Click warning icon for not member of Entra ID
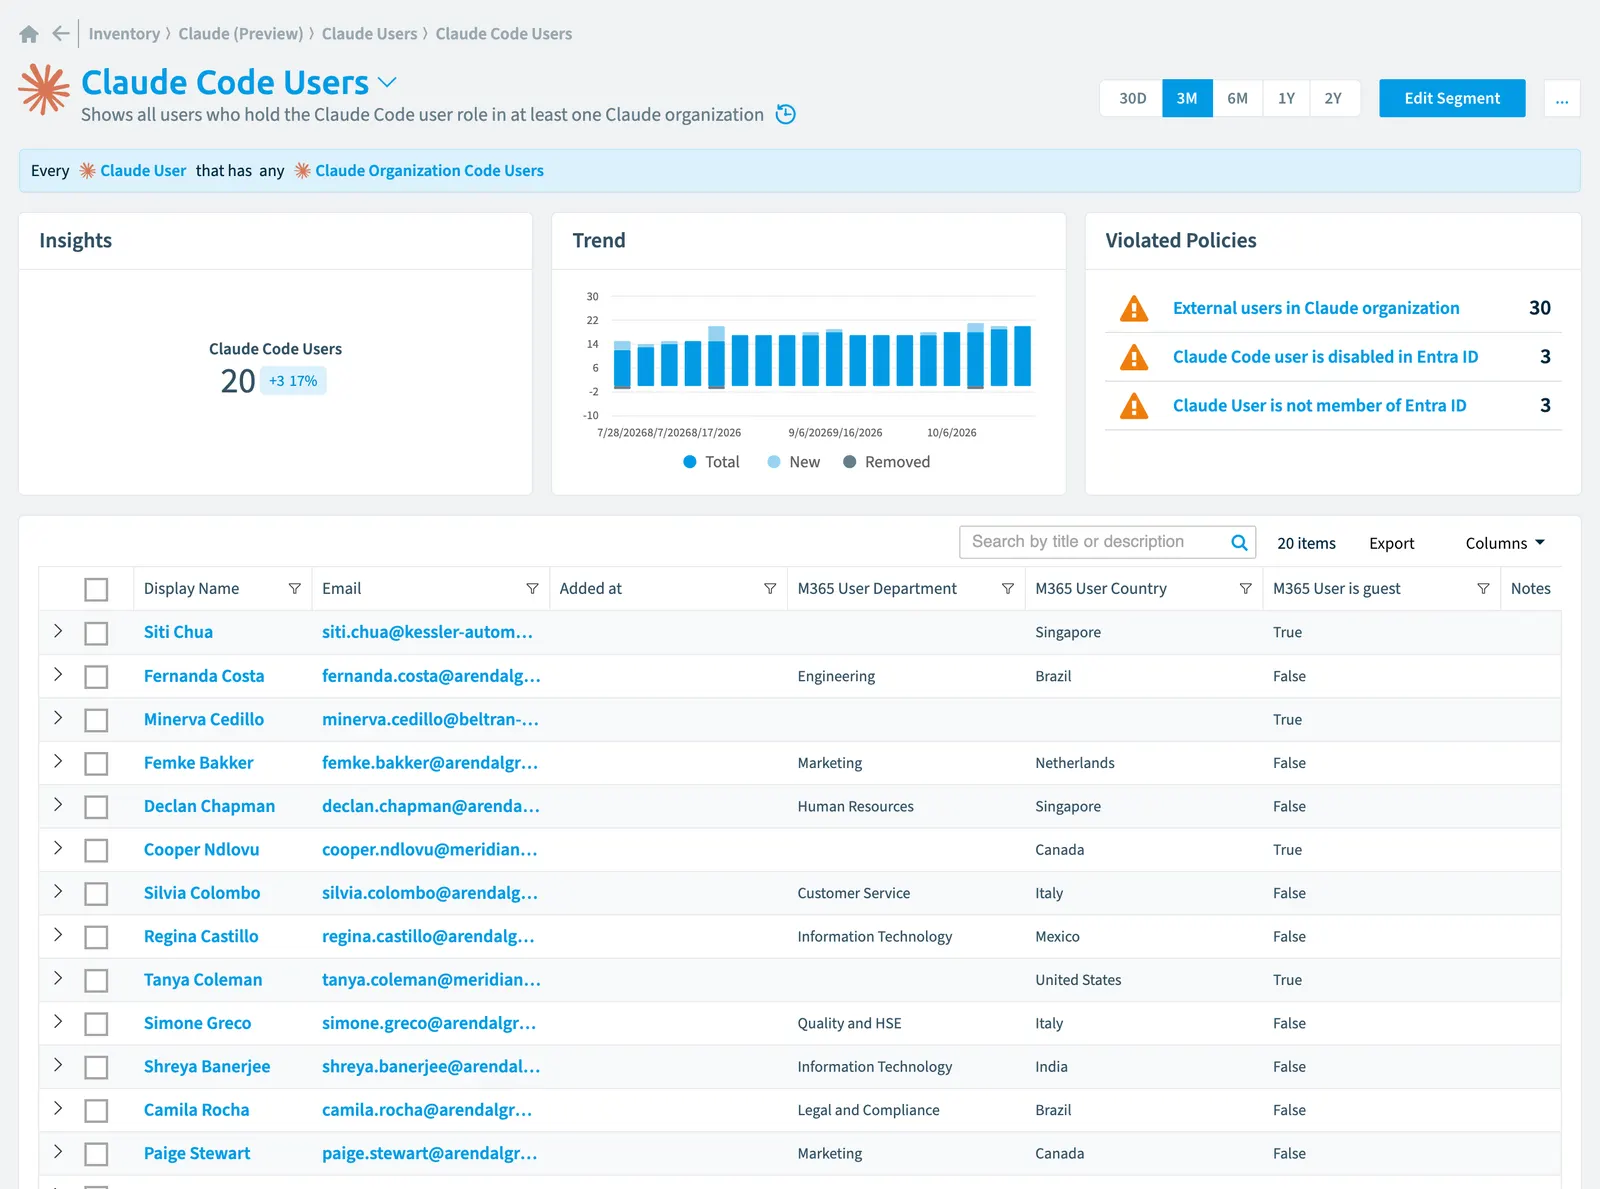The width and height of the screenshot is (1600, 1189). pos(1134,405)
